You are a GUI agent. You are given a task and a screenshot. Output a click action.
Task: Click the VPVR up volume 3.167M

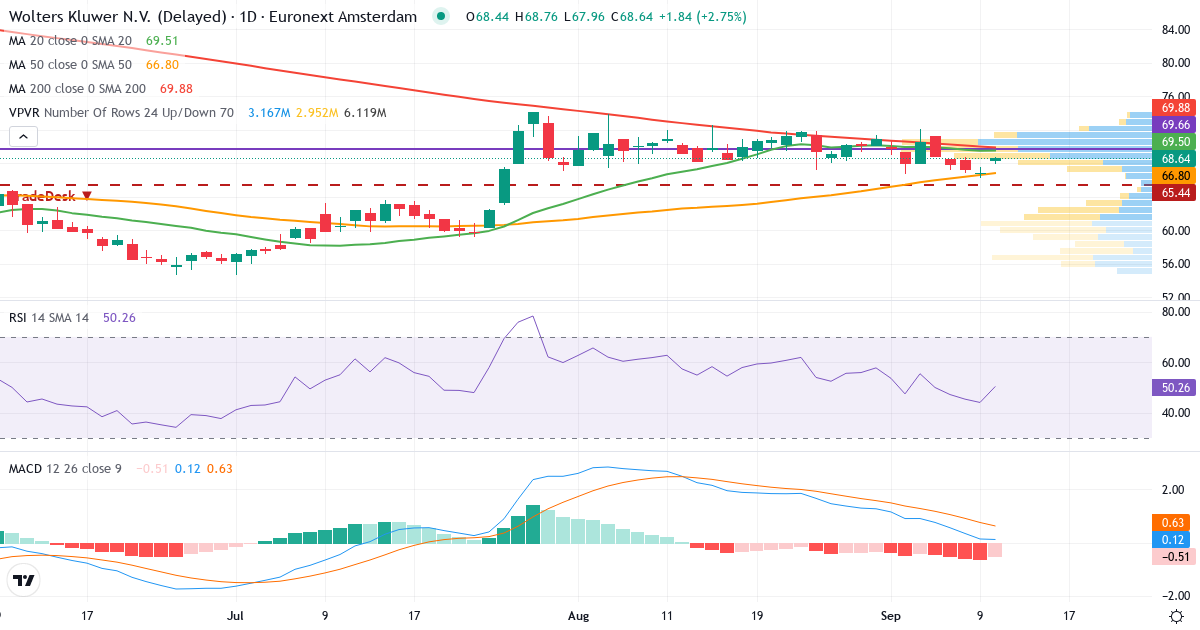coord(270,113)
